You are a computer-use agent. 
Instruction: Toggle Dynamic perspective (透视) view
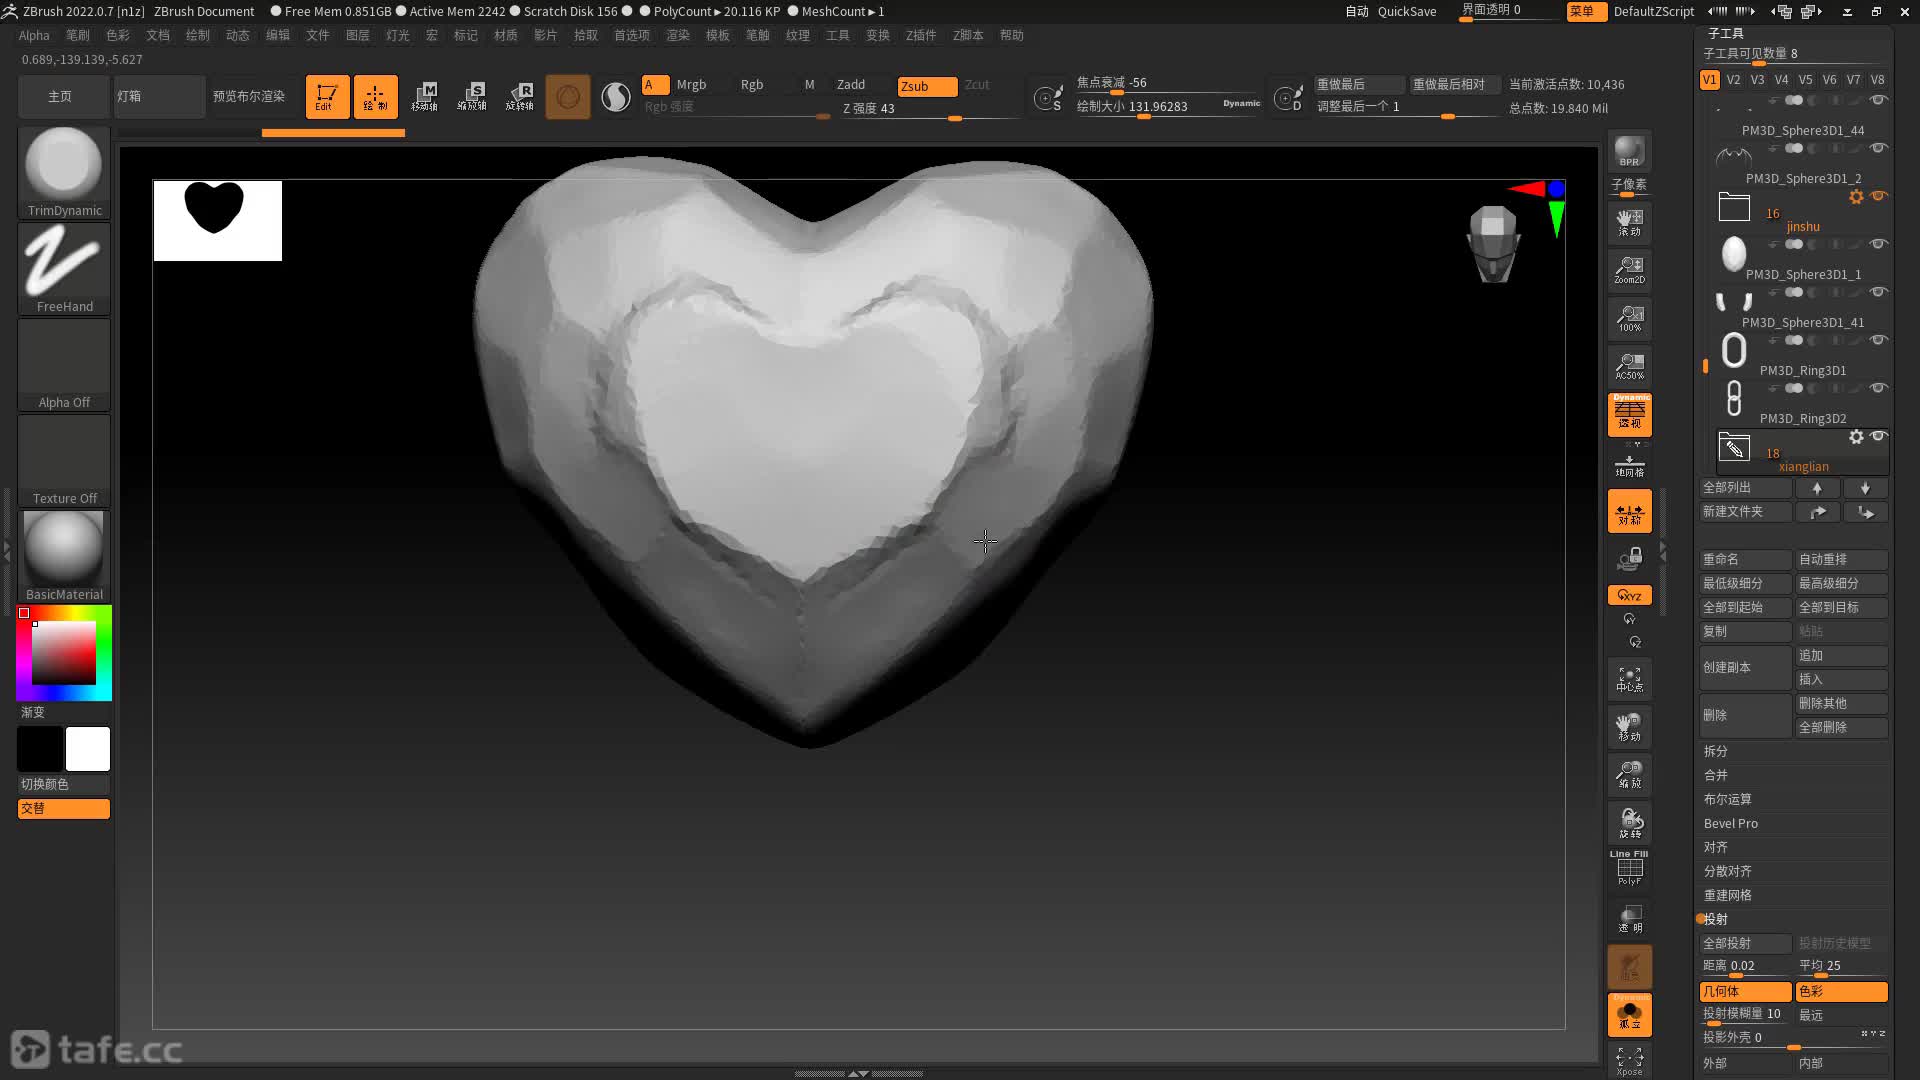click(x=1629, y=414)
